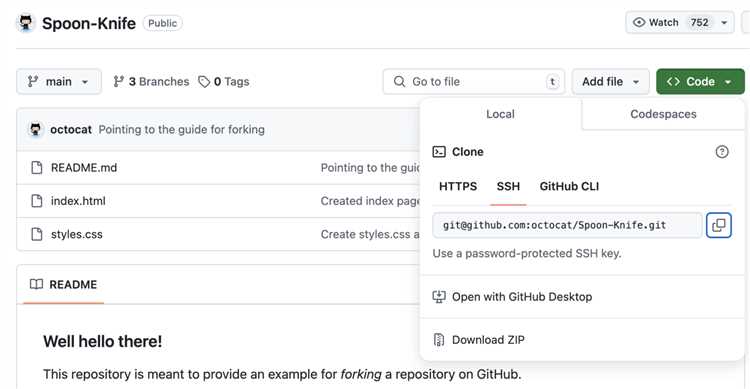Select the HTTPS clone option

(458, 186)
